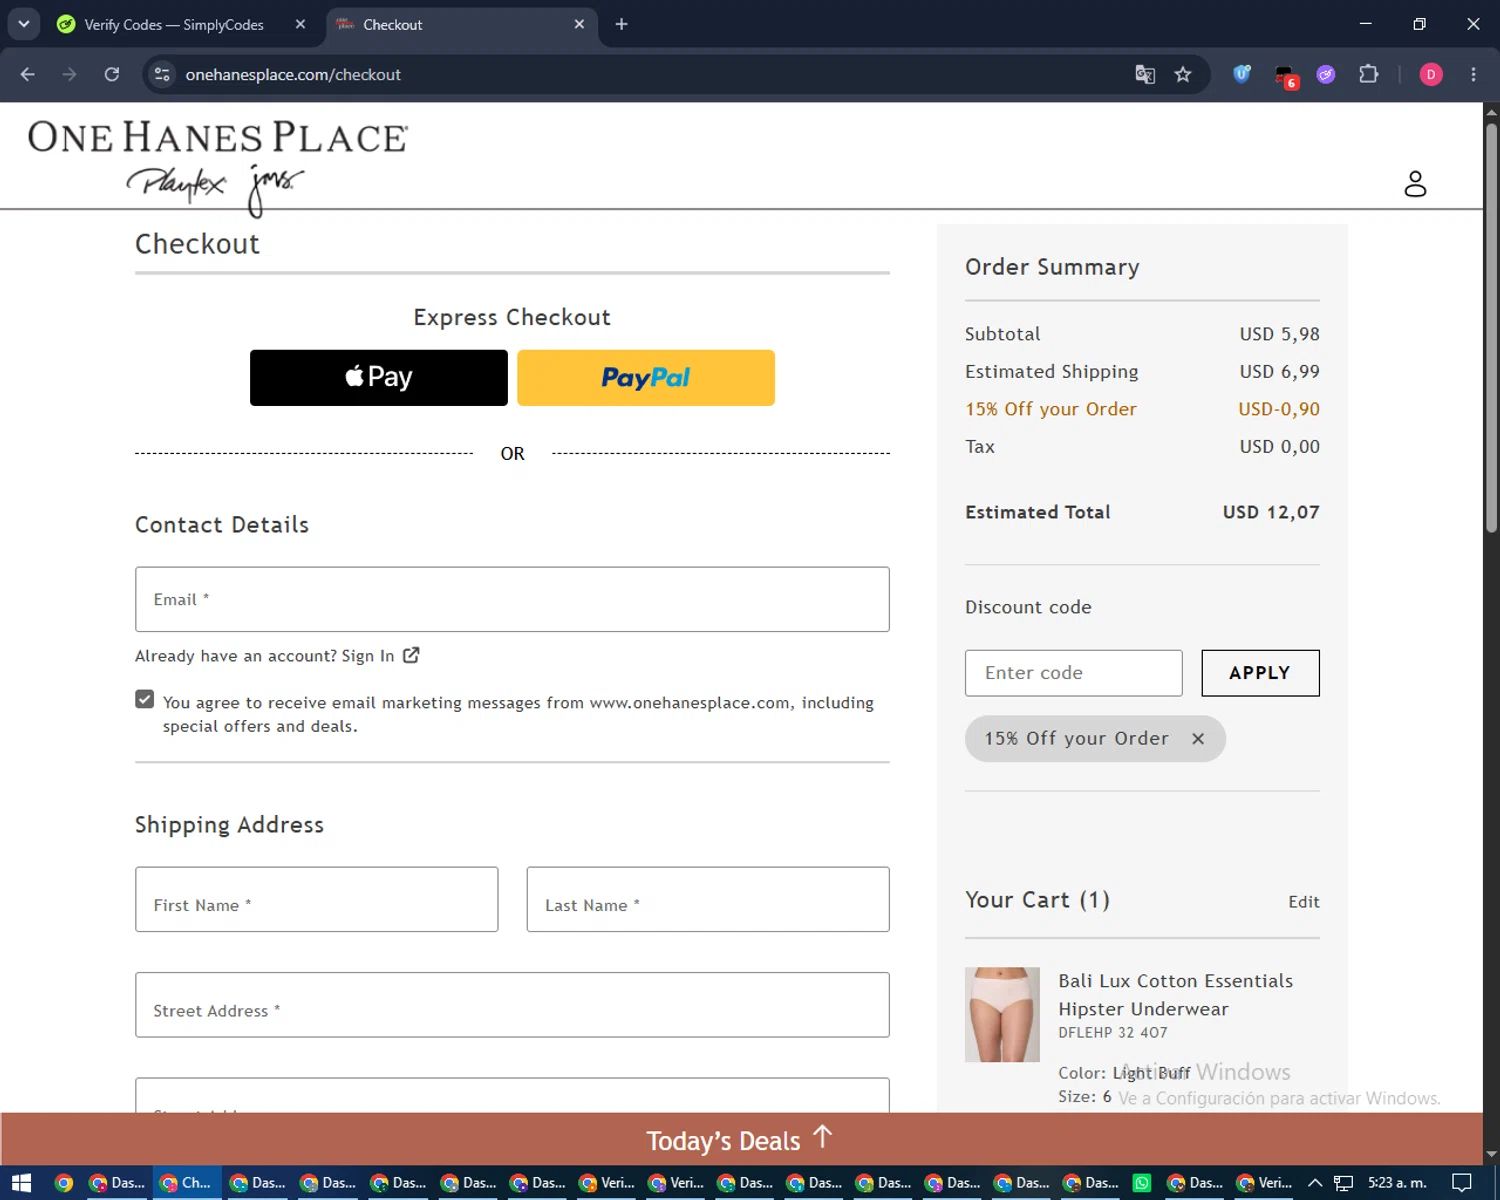Show hidden system tray icons
Viewport: 1500px width, 1200px height.
(x=1315, y=1183)
